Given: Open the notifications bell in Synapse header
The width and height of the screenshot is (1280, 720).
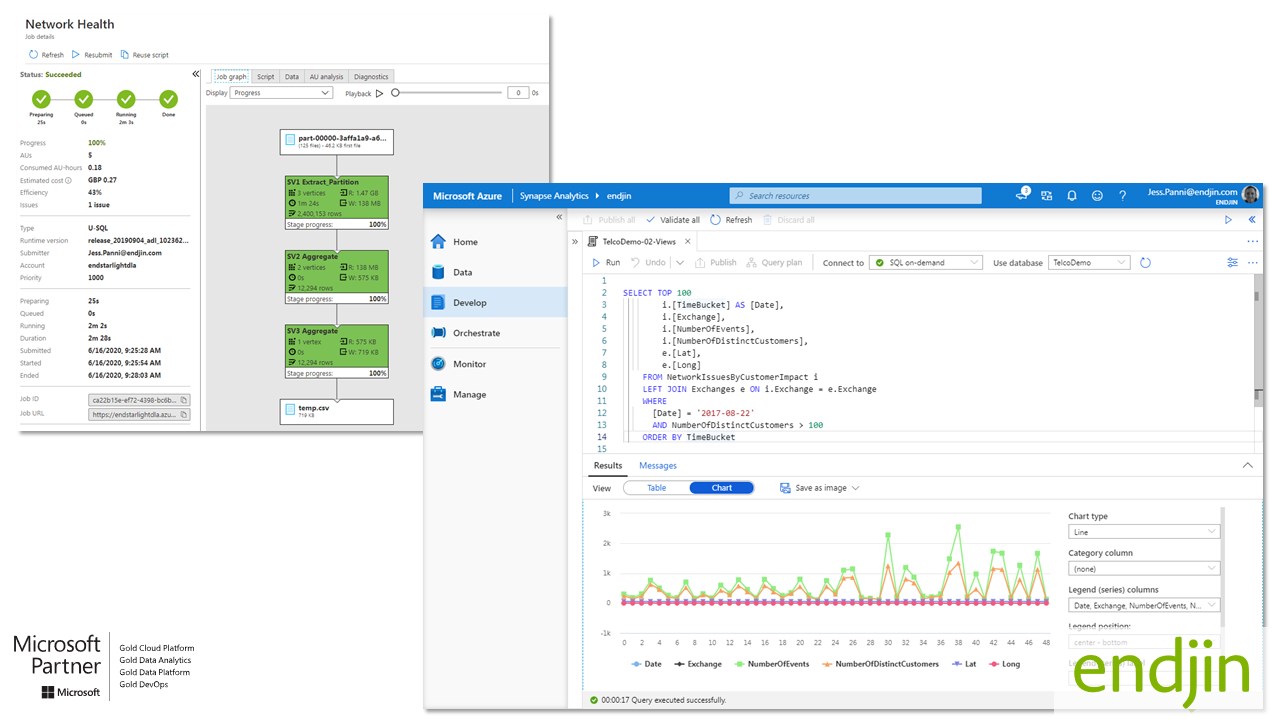Looking at the screenshot, I should 1072,196.
